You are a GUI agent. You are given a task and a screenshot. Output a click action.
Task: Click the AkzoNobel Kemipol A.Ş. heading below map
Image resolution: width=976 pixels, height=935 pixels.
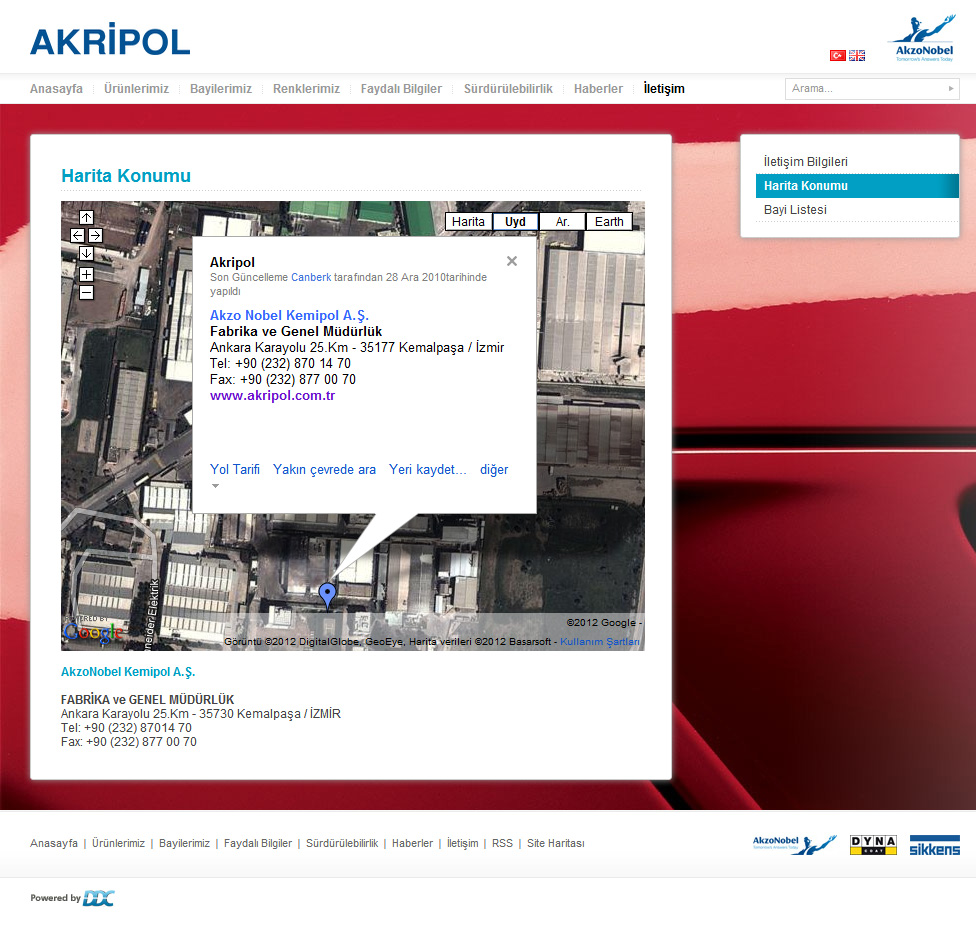click(x=128, y=672)
